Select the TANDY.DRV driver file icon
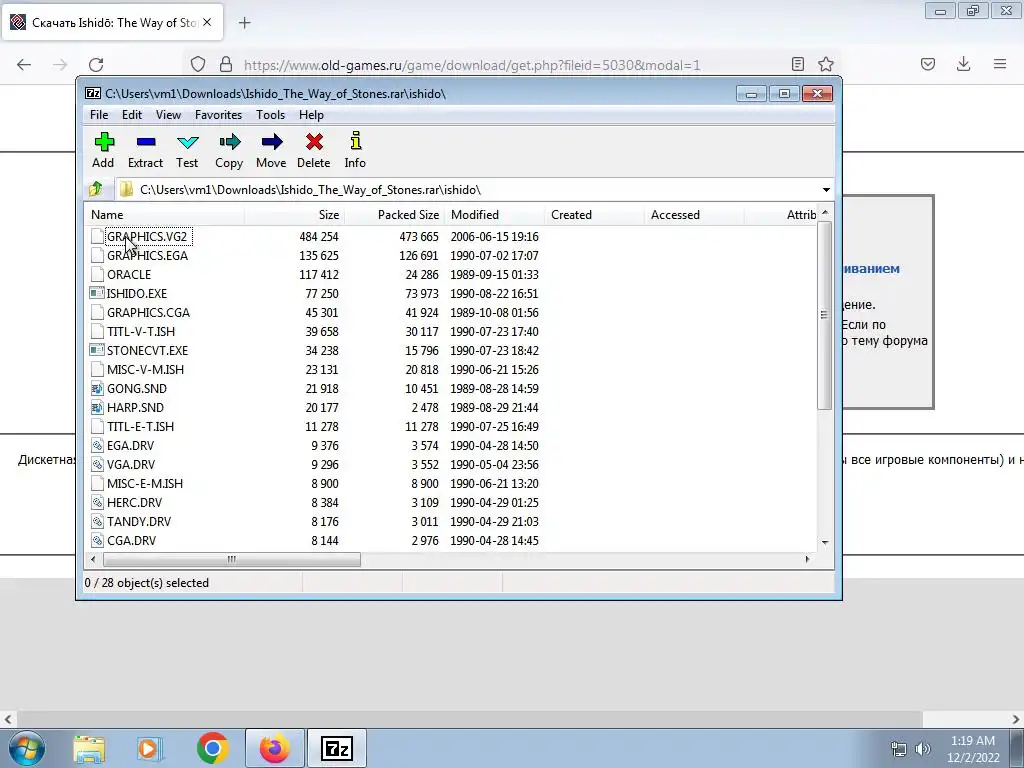 tap(97, 521)
